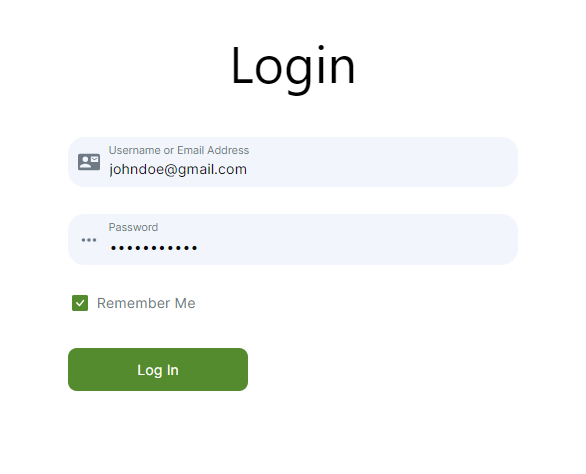This screenshot has height=474, width=586.
Task: Submit the form with green Log In button
Action: [x=158, y=369]
